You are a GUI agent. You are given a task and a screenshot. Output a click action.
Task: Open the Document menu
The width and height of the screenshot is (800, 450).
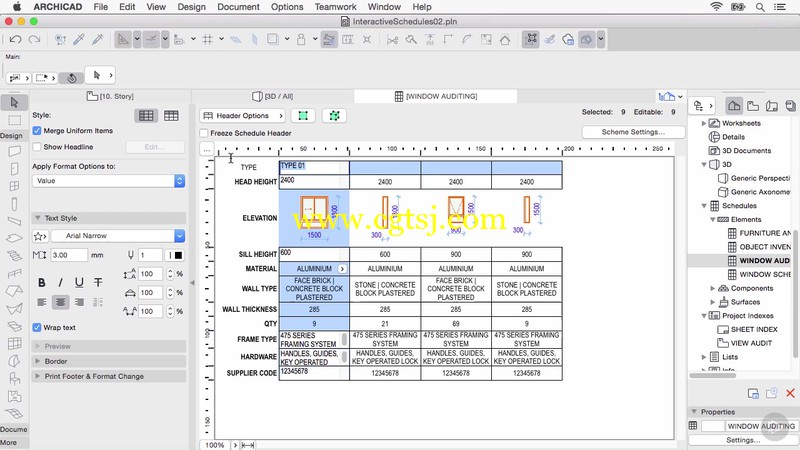238,7
